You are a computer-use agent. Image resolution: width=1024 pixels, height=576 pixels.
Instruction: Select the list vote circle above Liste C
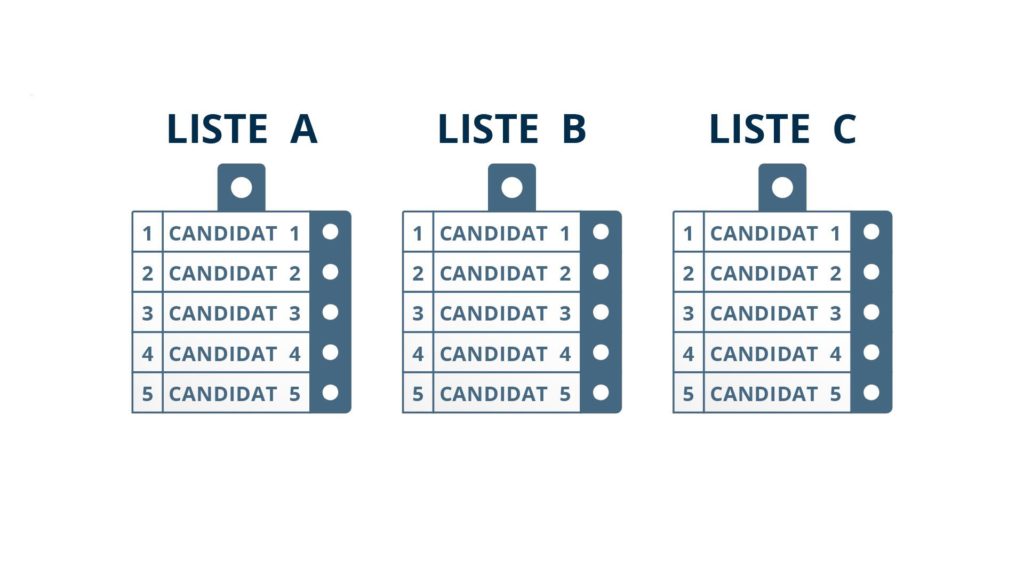tap(782, 187)
